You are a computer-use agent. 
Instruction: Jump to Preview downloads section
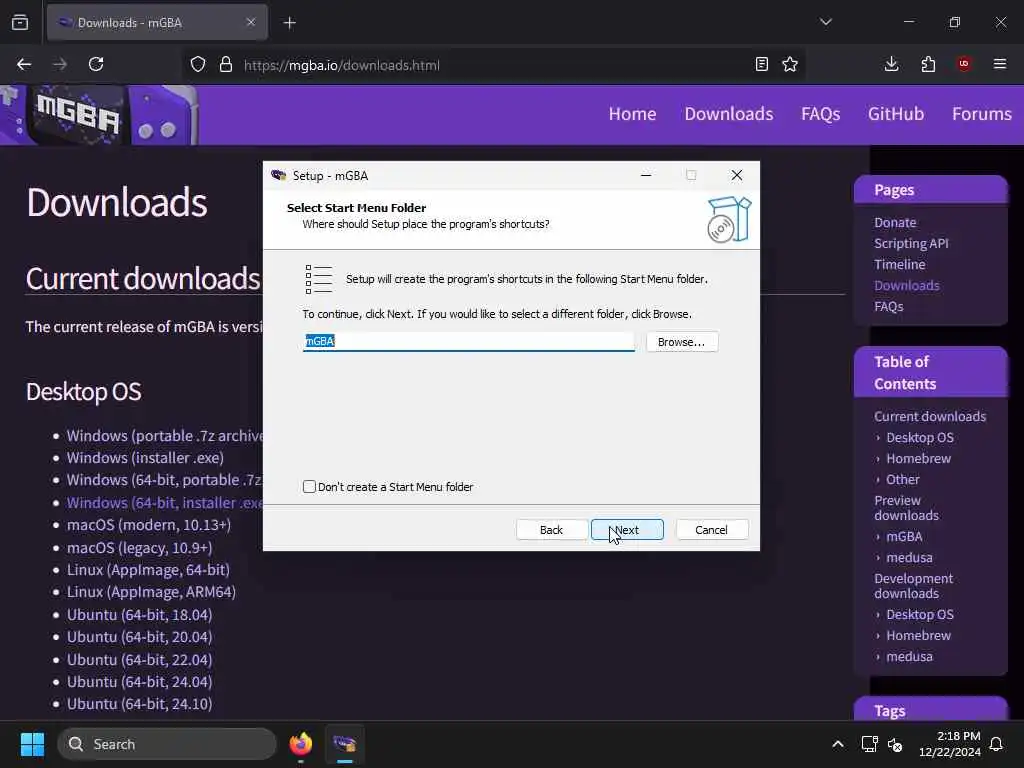pos(906,508)
